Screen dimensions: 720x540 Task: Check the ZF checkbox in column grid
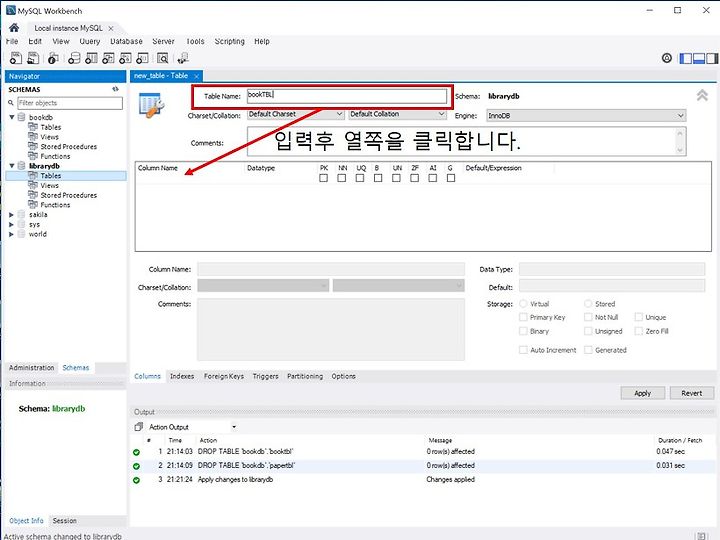tap(415, 178)
